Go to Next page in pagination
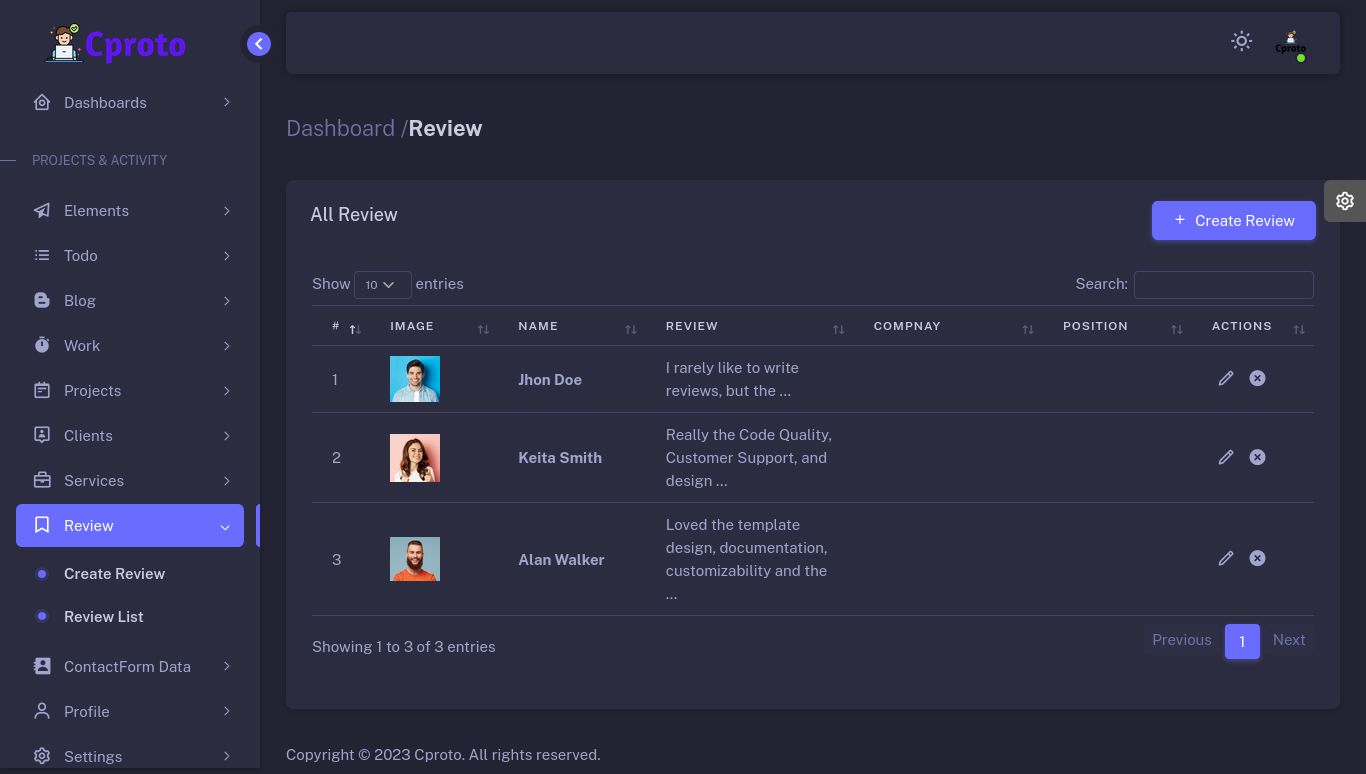The image size is (1366, 774). pyautogui.click(x=1288, y=640)
